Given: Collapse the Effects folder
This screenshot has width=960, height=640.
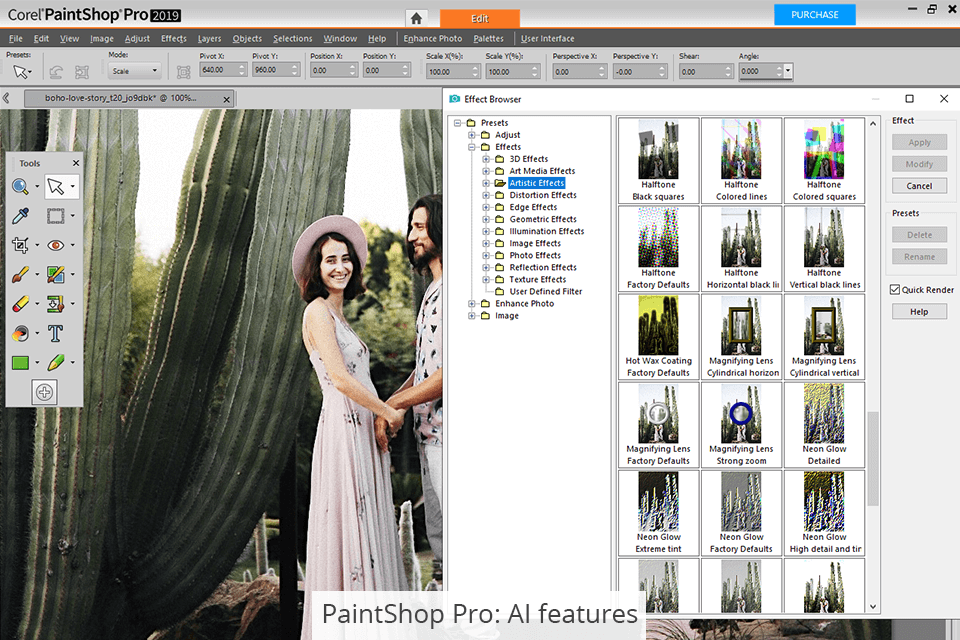Looking at the screenshot, I should [x=472, y=147].
